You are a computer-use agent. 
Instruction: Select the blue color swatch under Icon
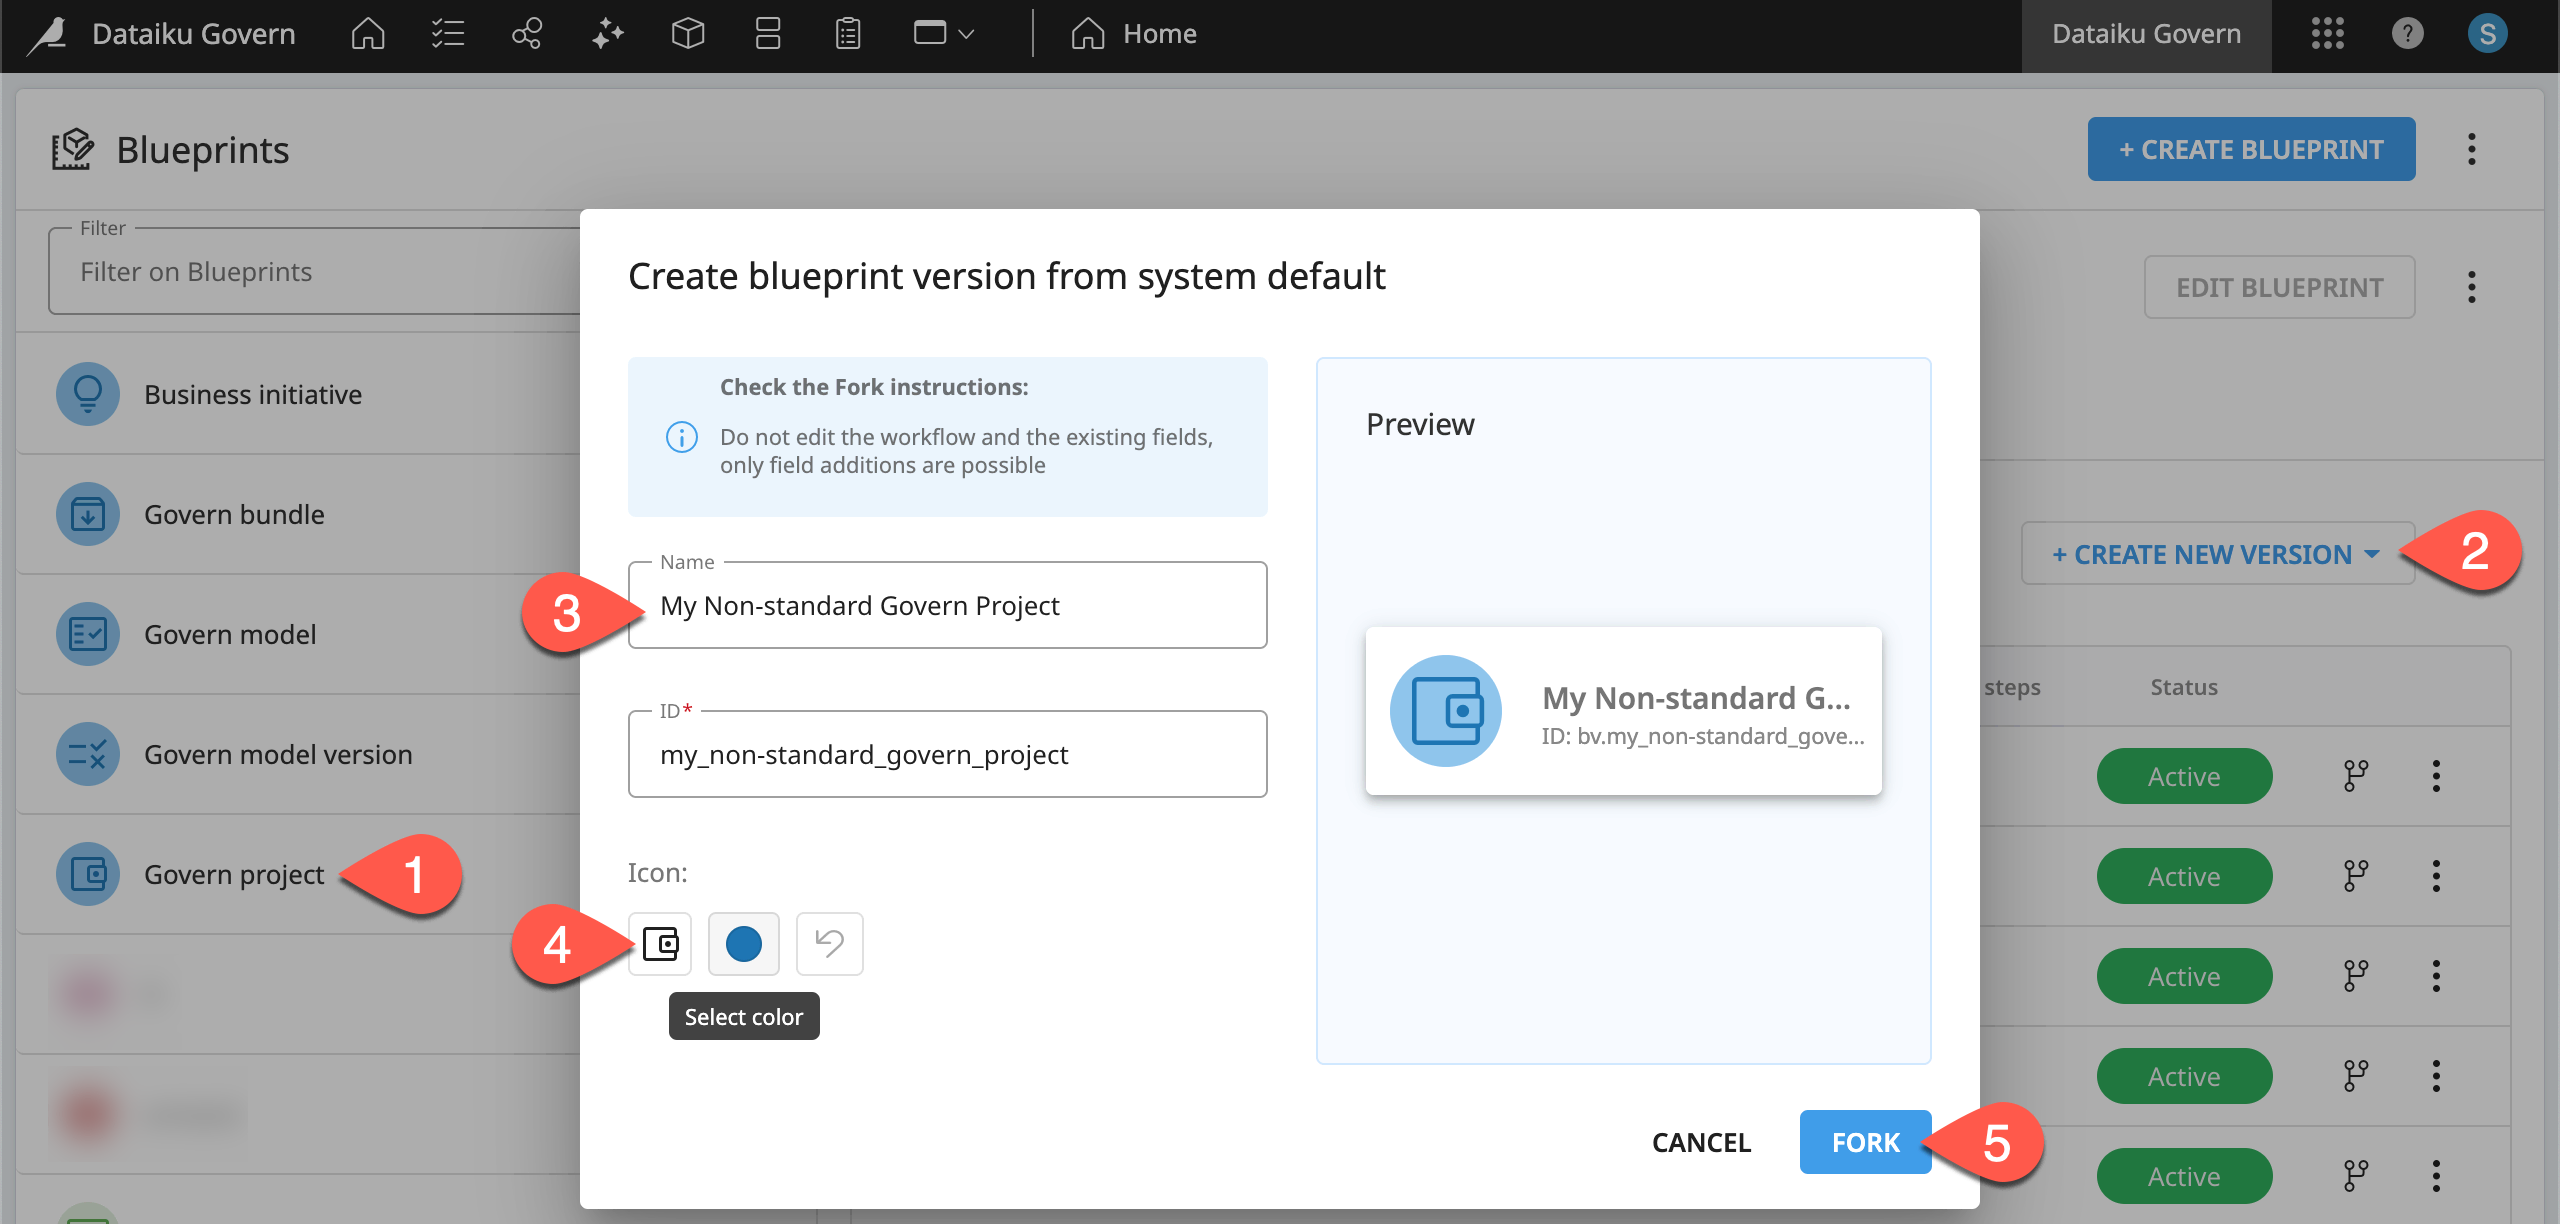click(743, 943)
